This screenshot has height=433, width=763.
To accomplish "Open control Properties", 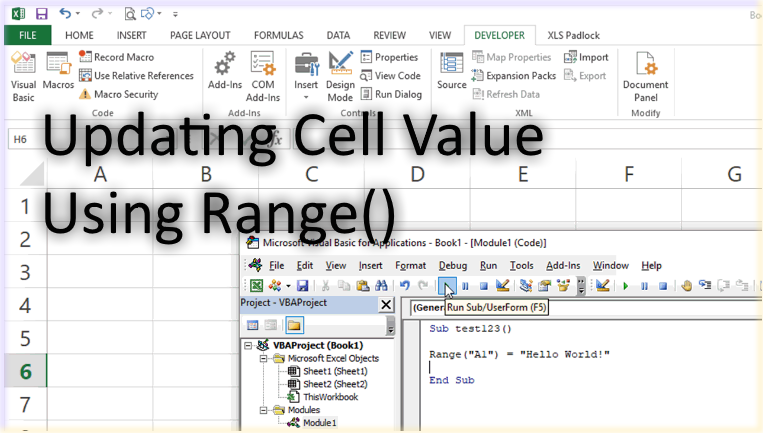I will [389, 57].
